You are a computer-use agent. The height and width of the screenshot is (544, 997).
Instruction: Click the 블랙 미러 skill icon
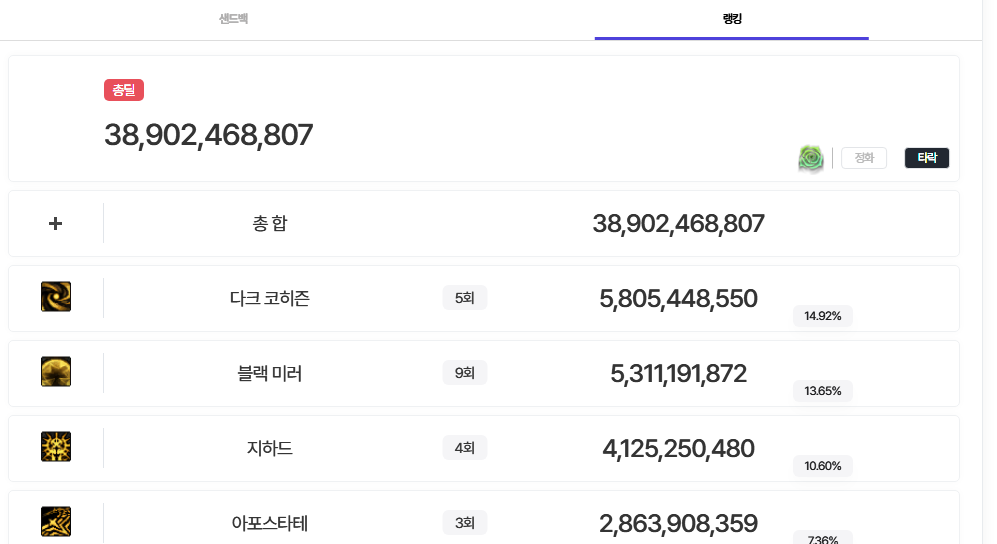(x=56, y=372)
